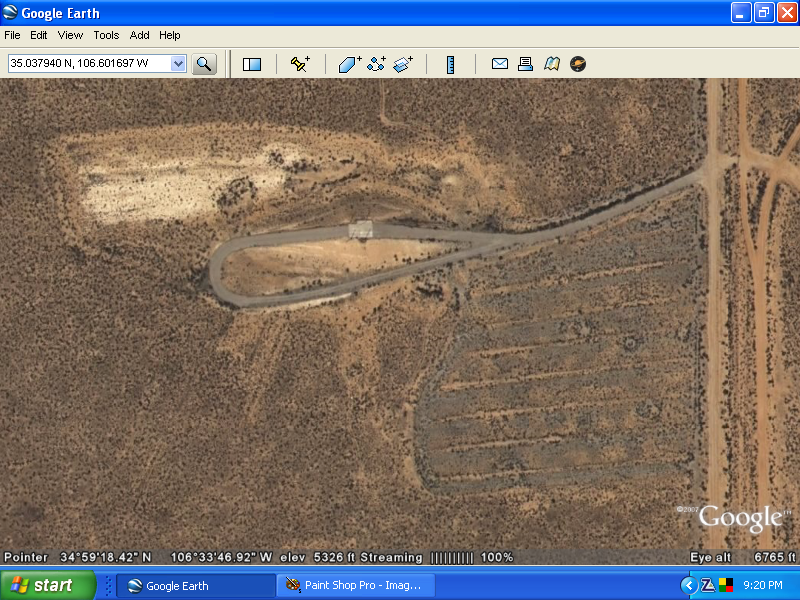Click the elev 5326 ft readout
The width and height of the screenshot is (800, 600).
[x=317, y=557]
